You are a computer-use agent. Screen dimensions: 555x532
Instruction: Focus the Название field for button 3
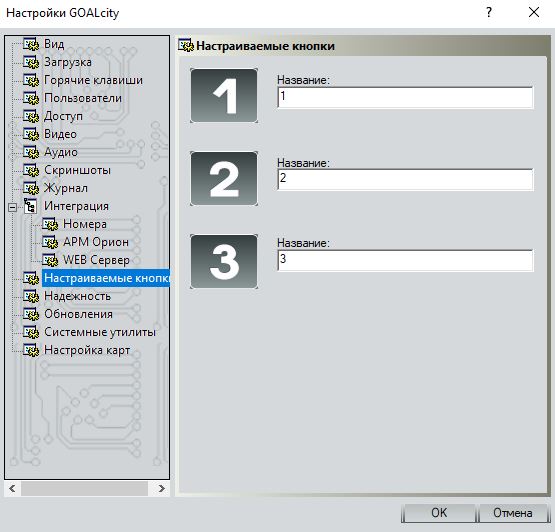click(405, 260)
